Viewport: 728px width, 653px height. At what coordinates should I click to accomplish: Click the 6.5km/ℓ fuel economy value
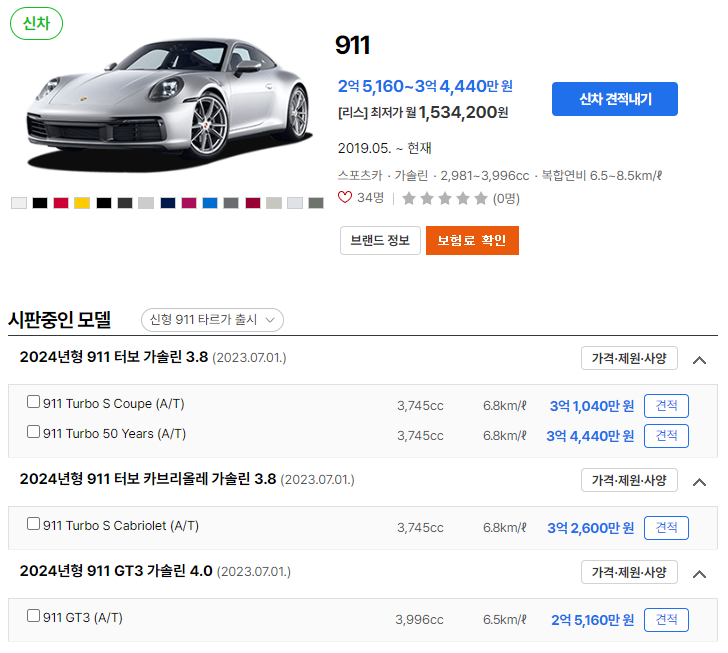pos(505,620)
